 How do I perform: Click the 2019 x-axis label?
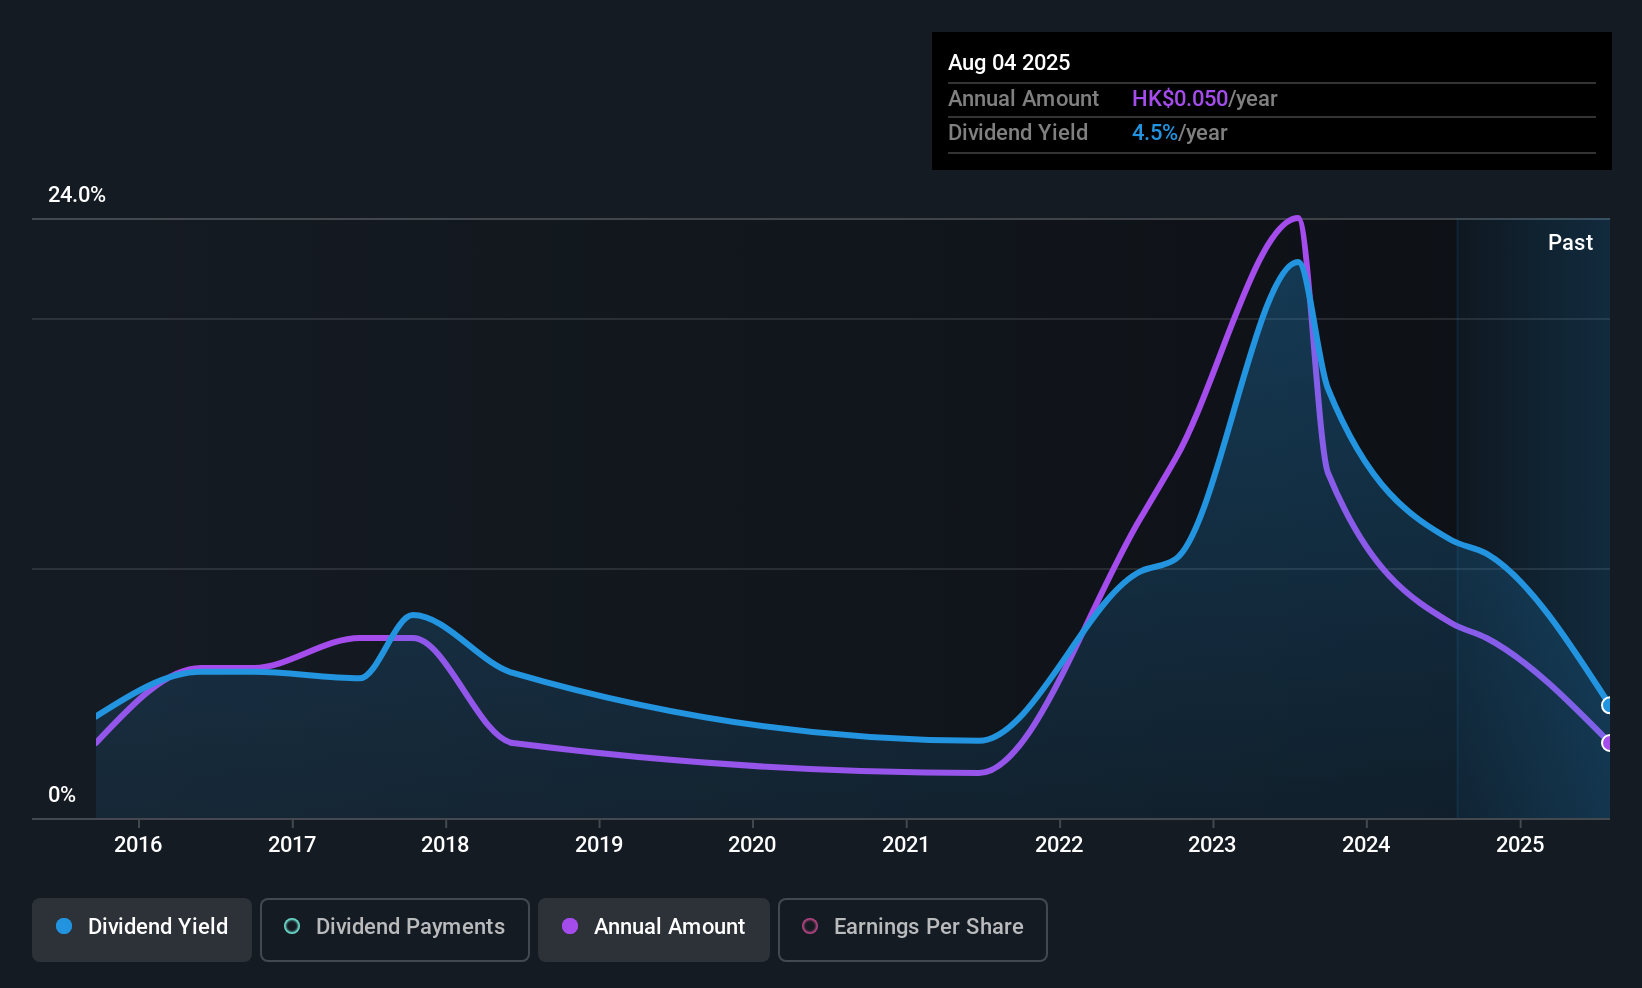coord(599,845)
